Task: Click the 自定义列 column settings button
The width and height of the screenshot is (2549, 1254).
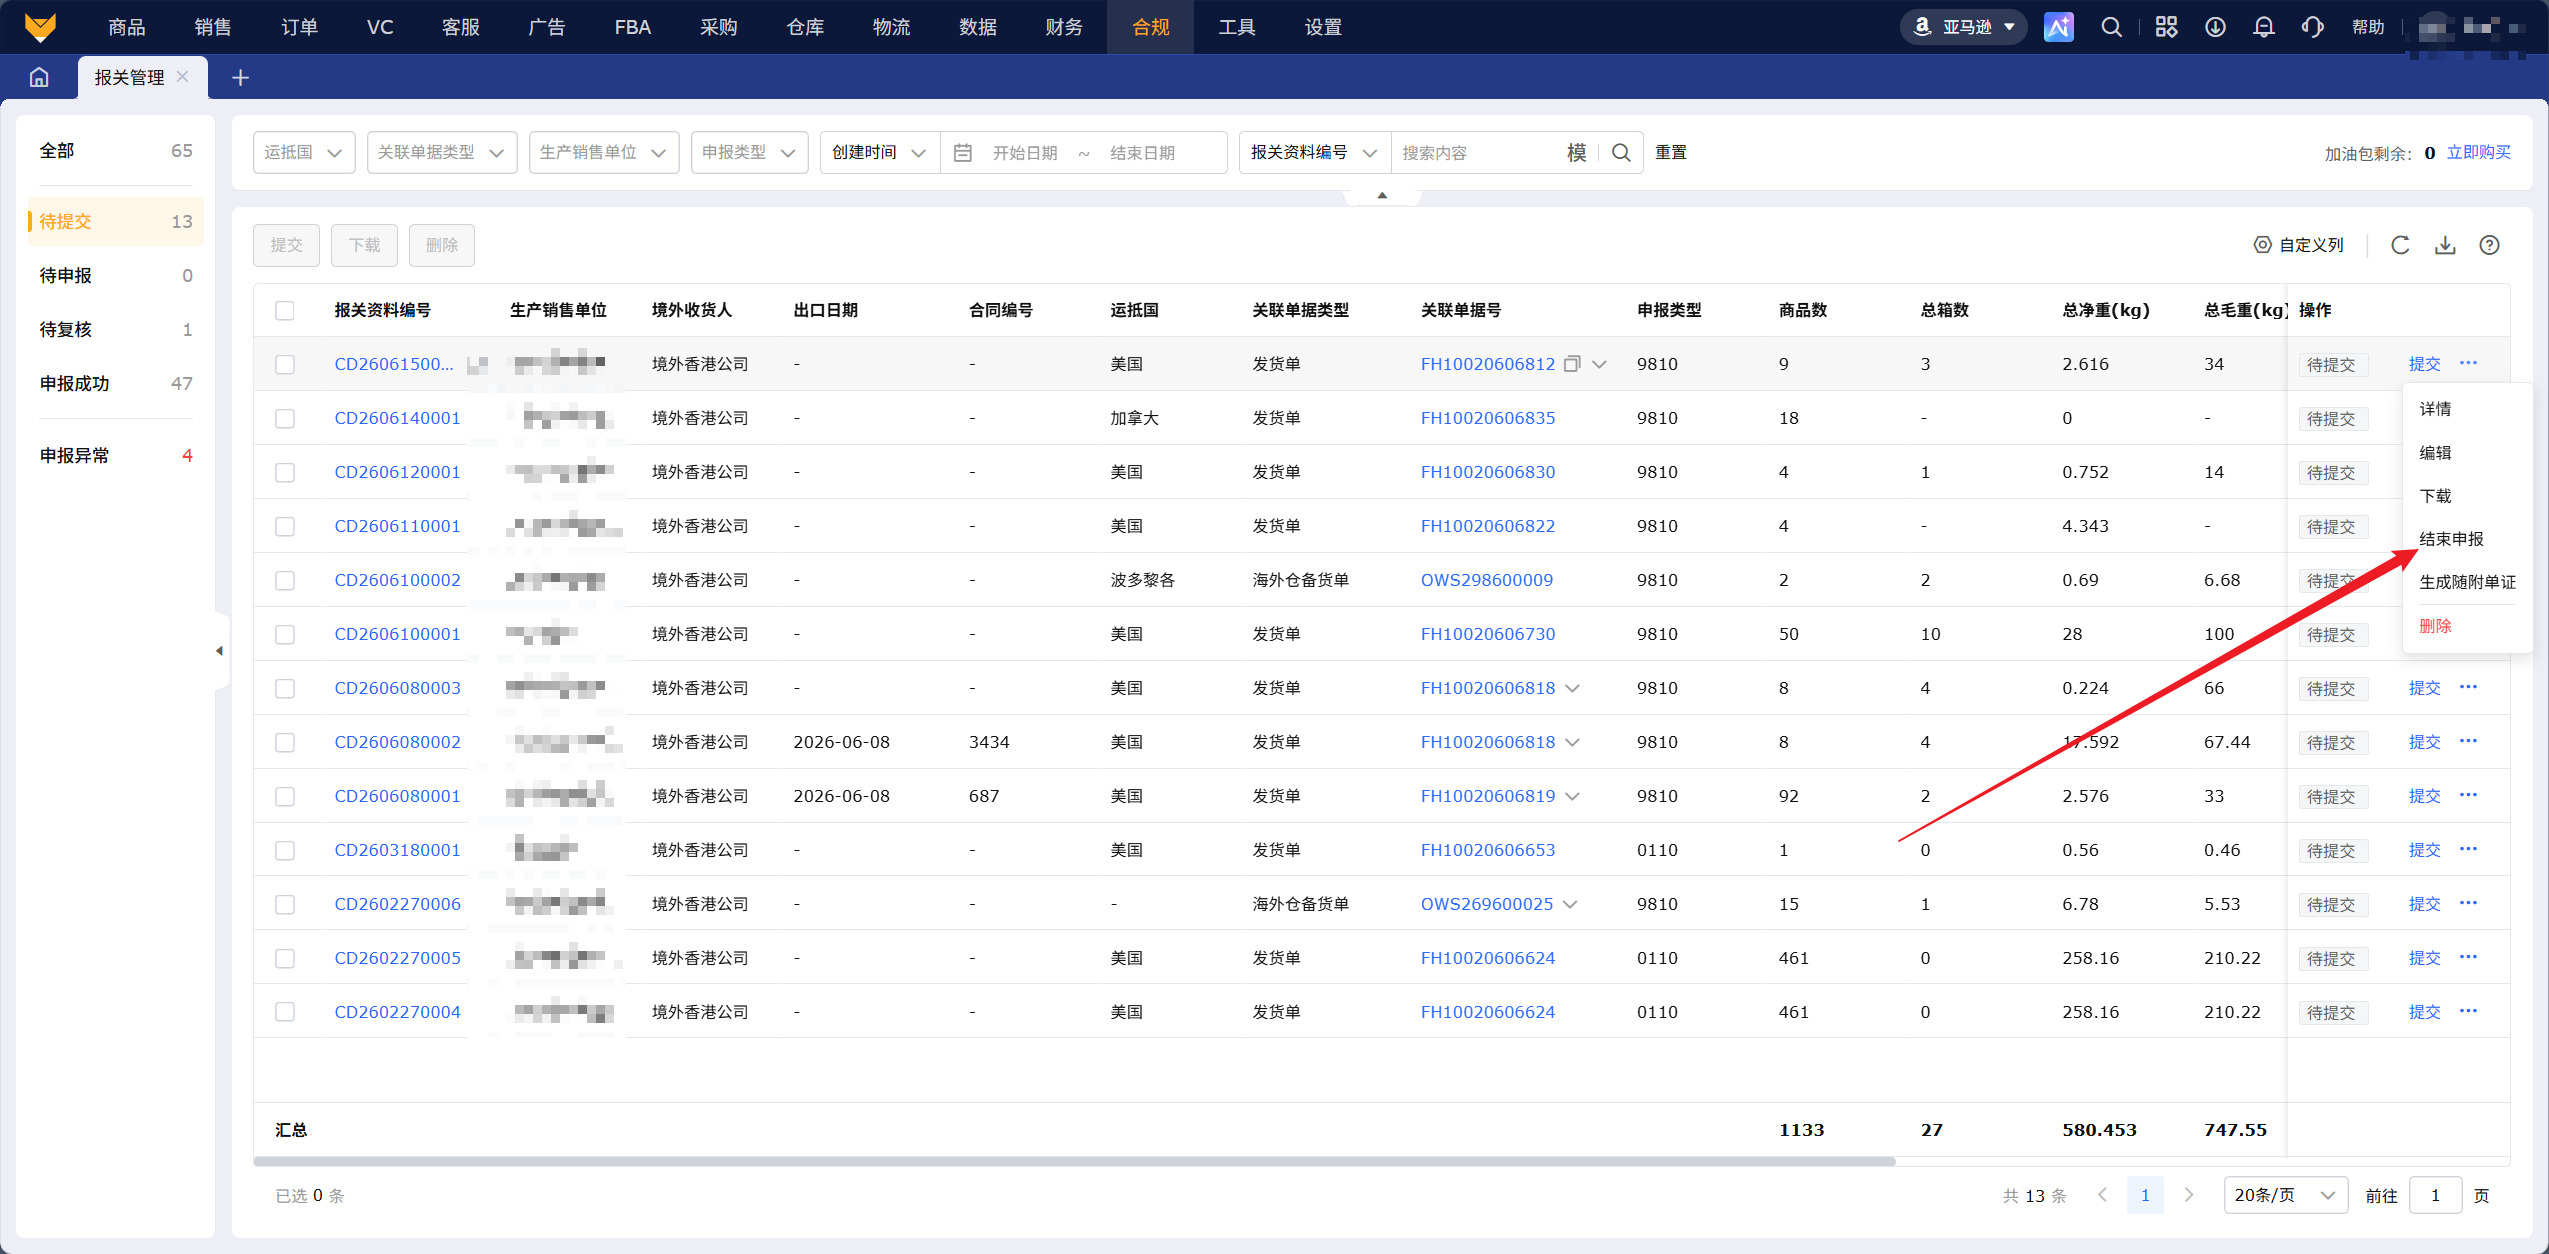Action: point(2298,245)
